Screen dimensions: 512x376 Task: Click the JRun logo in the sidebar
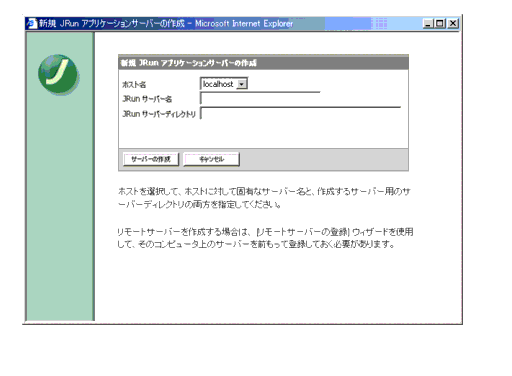[59, 75]
